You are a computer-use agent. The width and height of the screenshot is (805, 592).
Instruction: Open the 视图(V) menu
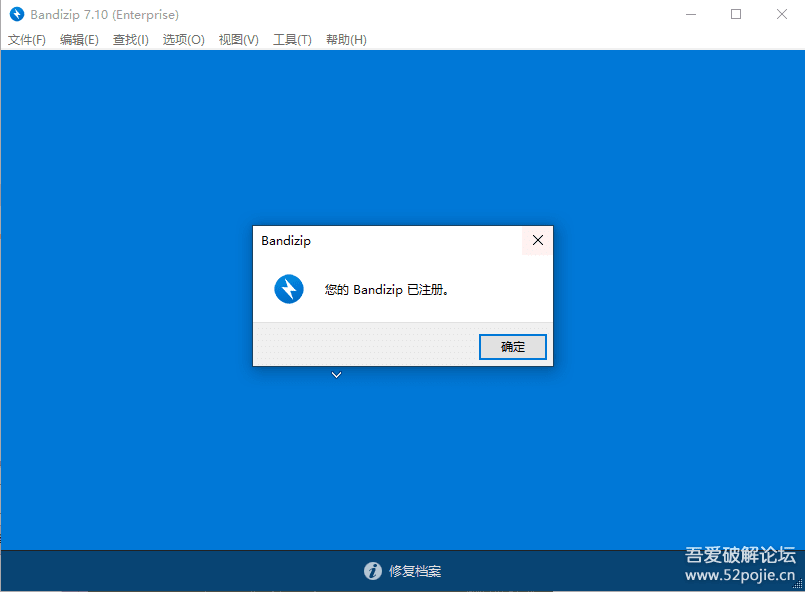(x=239, y=40)
